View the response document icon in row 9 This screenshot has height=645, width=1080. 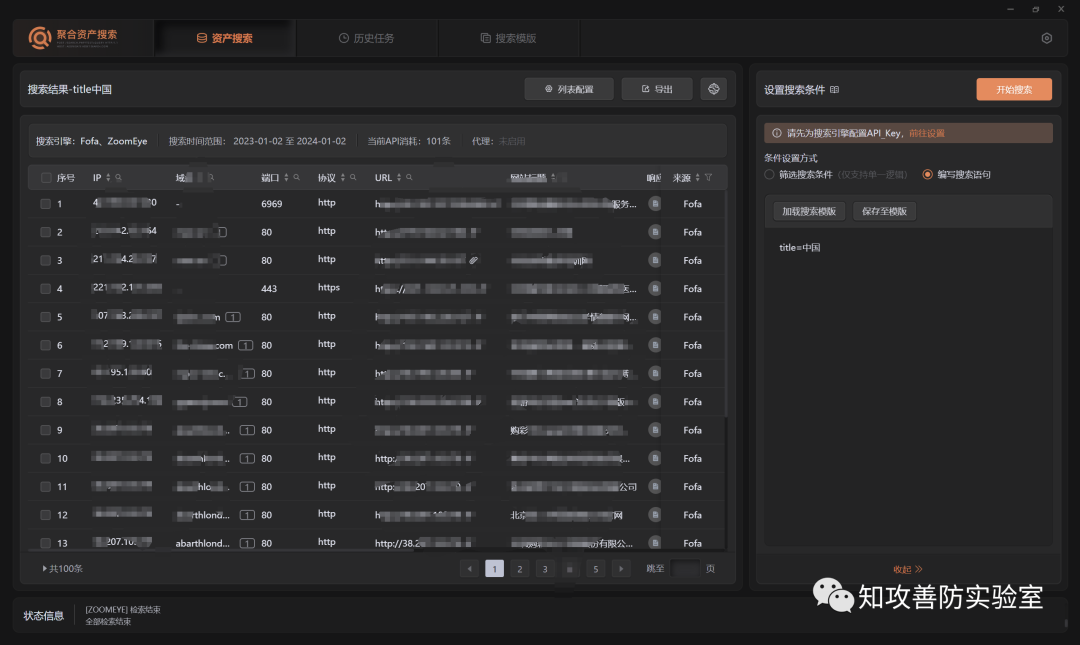click(655, 430)
